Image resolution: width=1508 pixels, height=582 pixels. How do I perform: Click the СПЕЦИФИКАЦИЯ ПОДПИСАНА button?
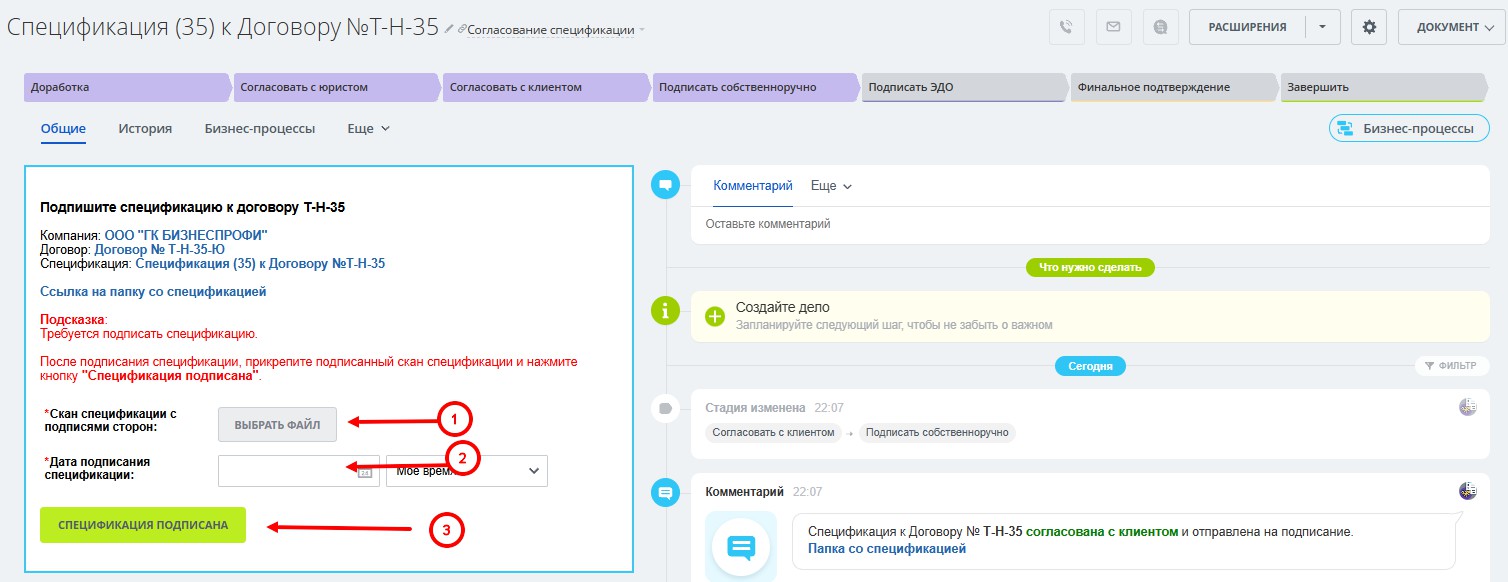click(x=143, y=525)
